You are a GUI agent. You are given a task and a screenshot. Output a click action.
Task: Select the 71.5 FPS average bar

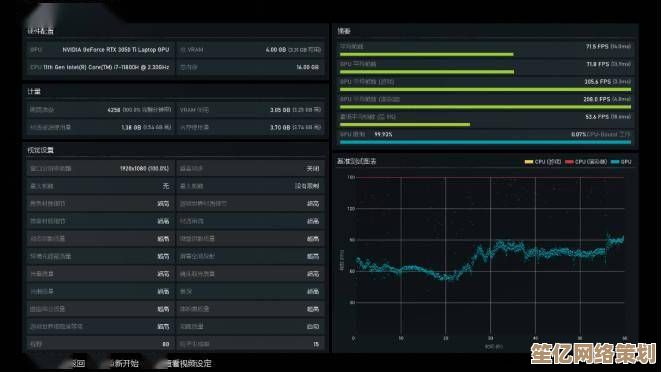tap(426, 54)
